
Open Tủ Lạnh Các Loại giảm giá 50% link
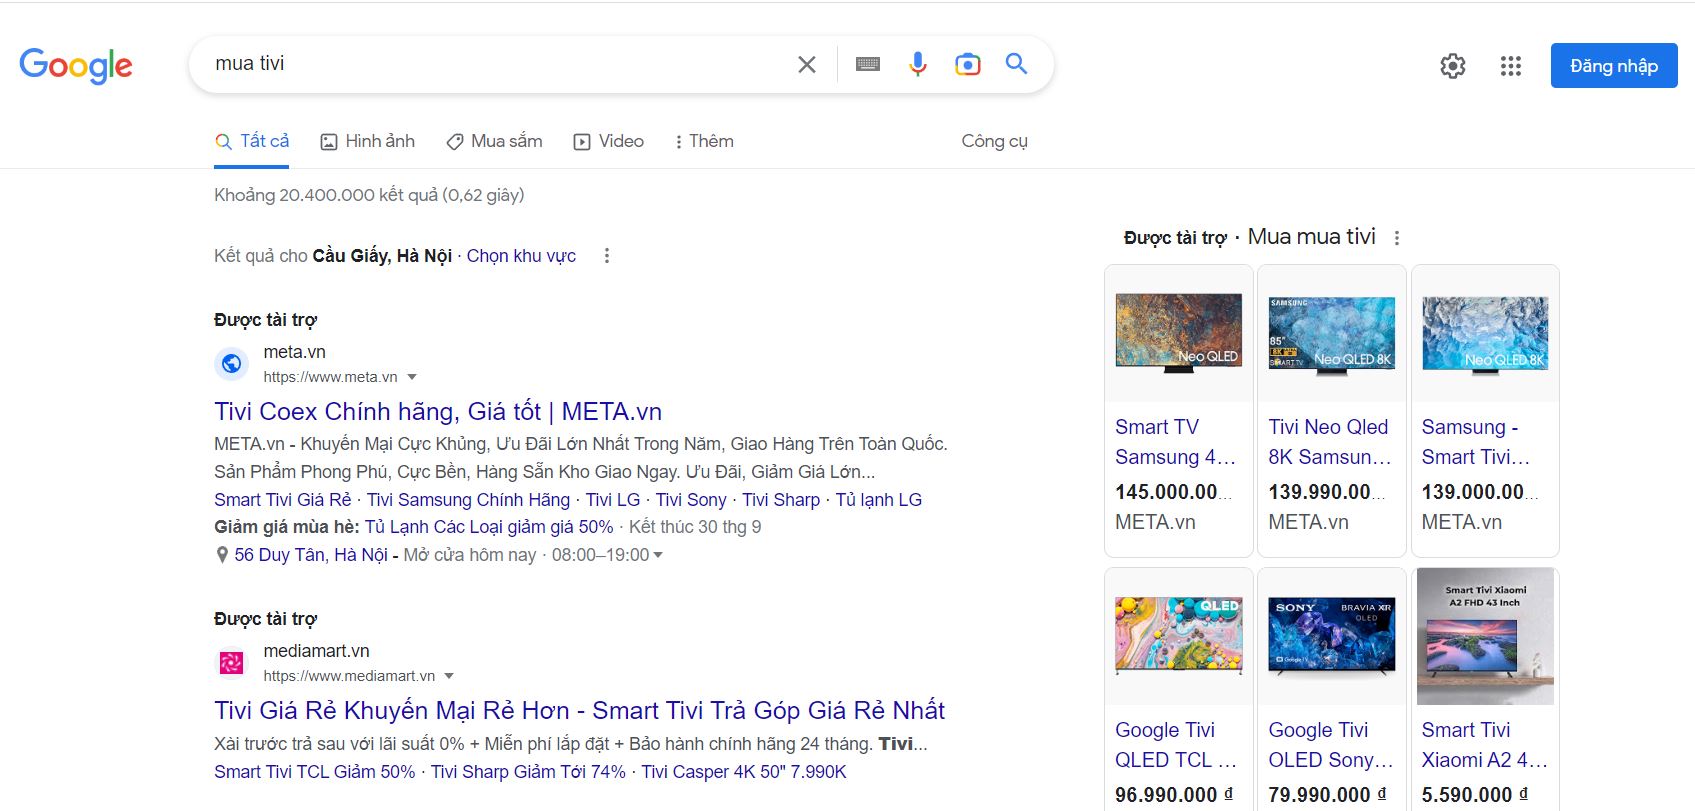(x=489, y=527)
